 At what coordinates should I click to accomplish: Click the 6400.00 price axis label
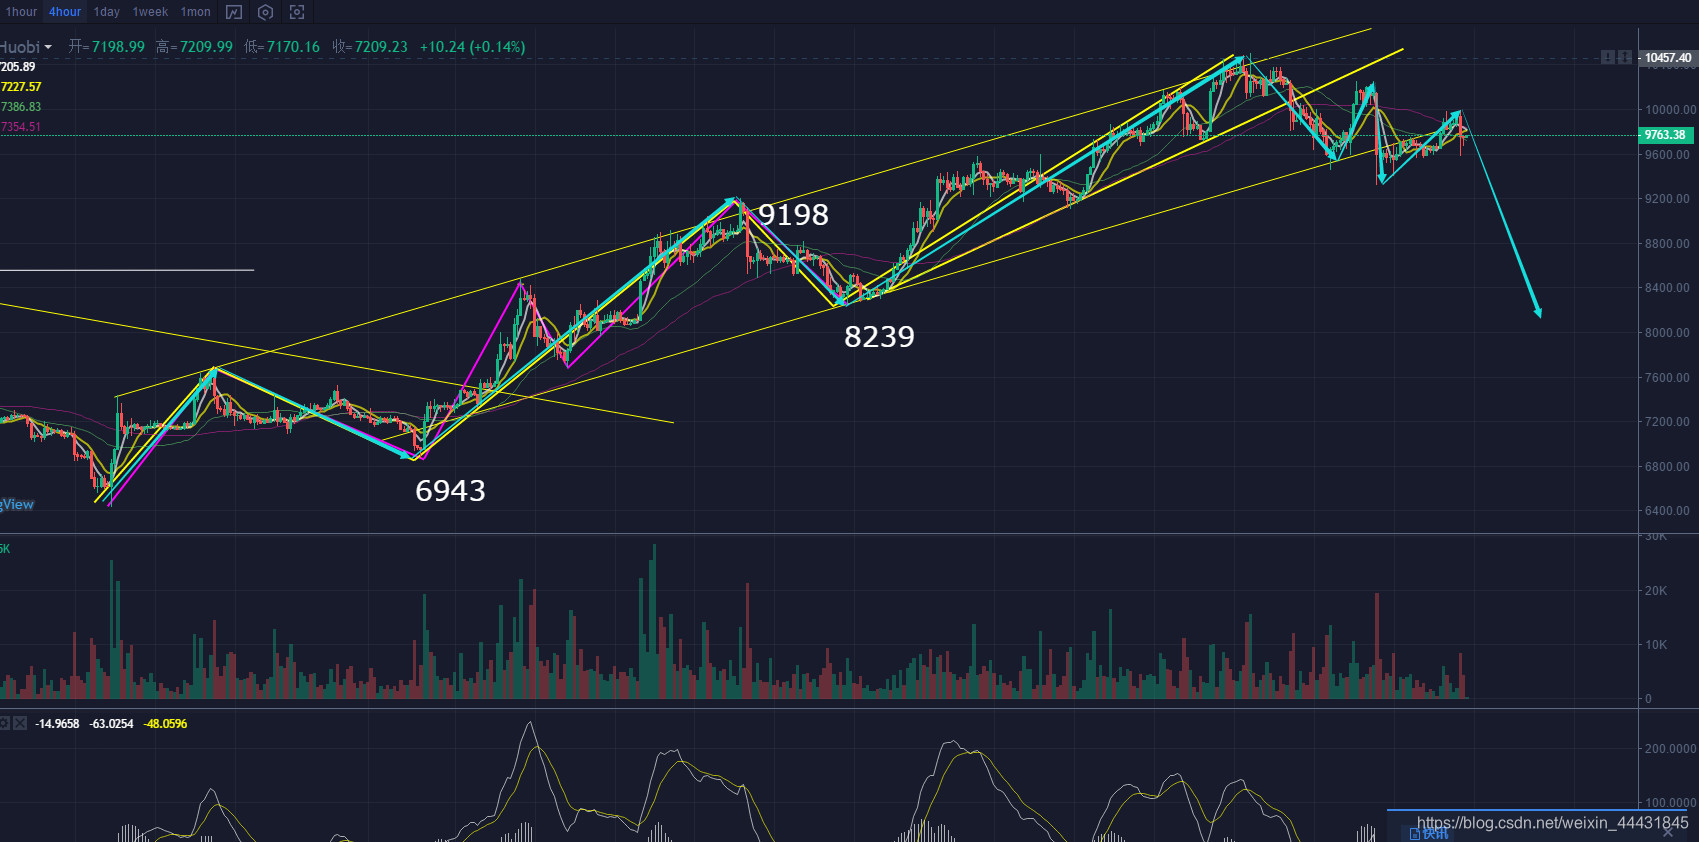point(1667,511)
